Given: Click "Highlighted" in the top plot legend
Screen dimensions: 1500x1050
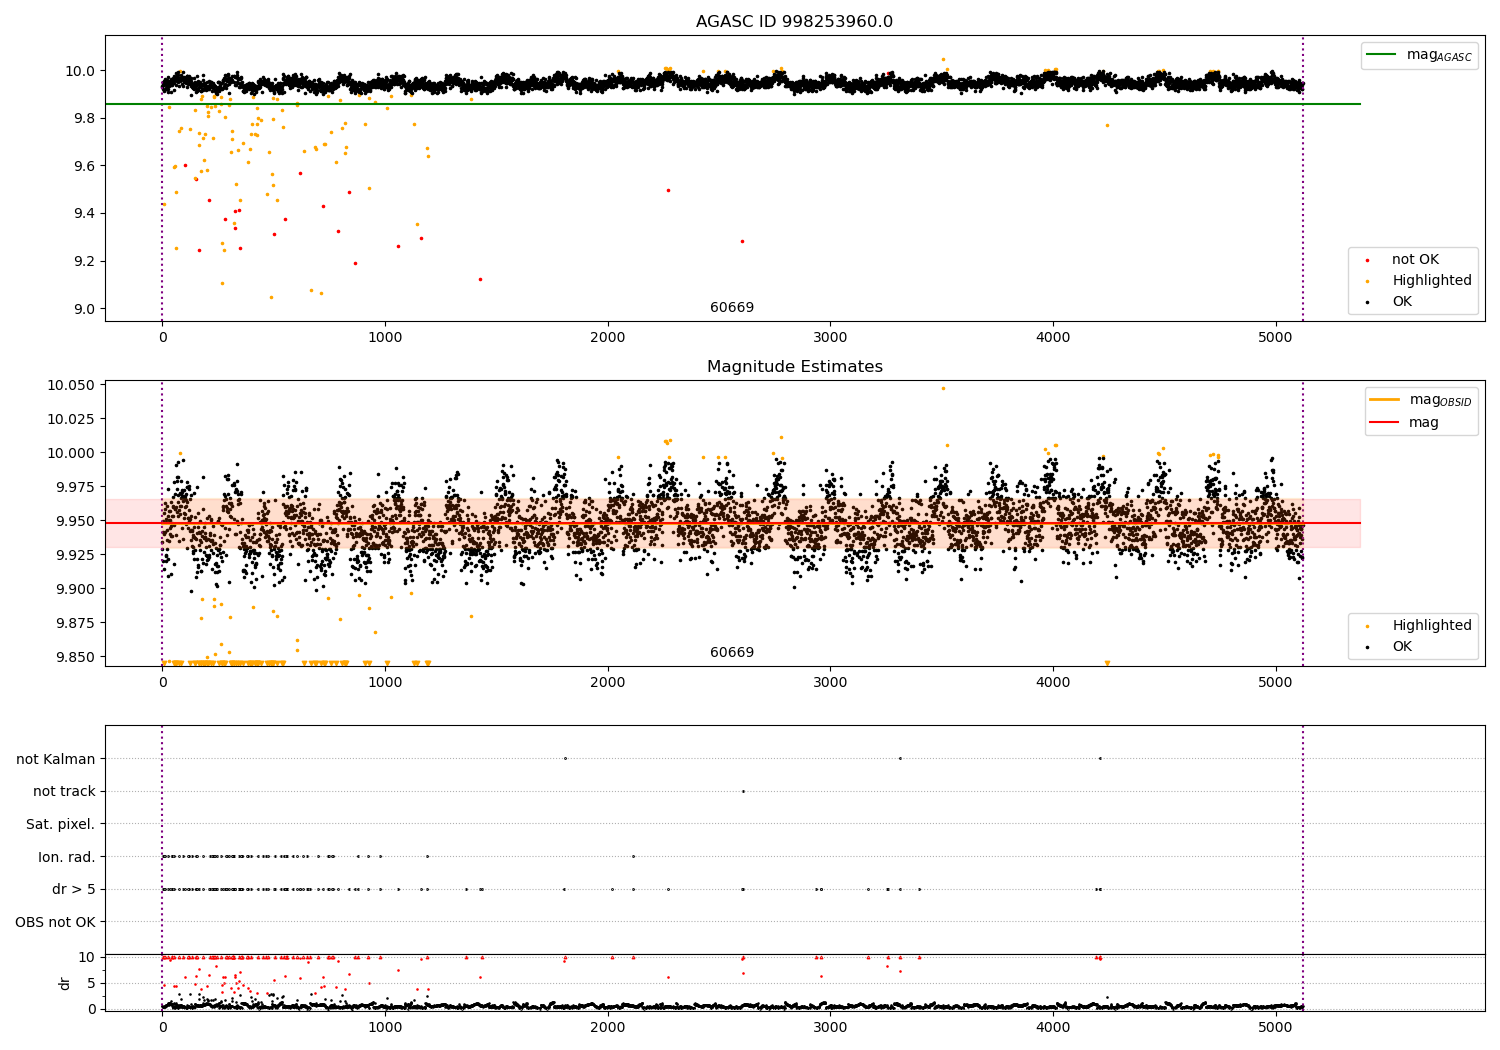Looking at the screenshot, I should [x=1432, y=281].
